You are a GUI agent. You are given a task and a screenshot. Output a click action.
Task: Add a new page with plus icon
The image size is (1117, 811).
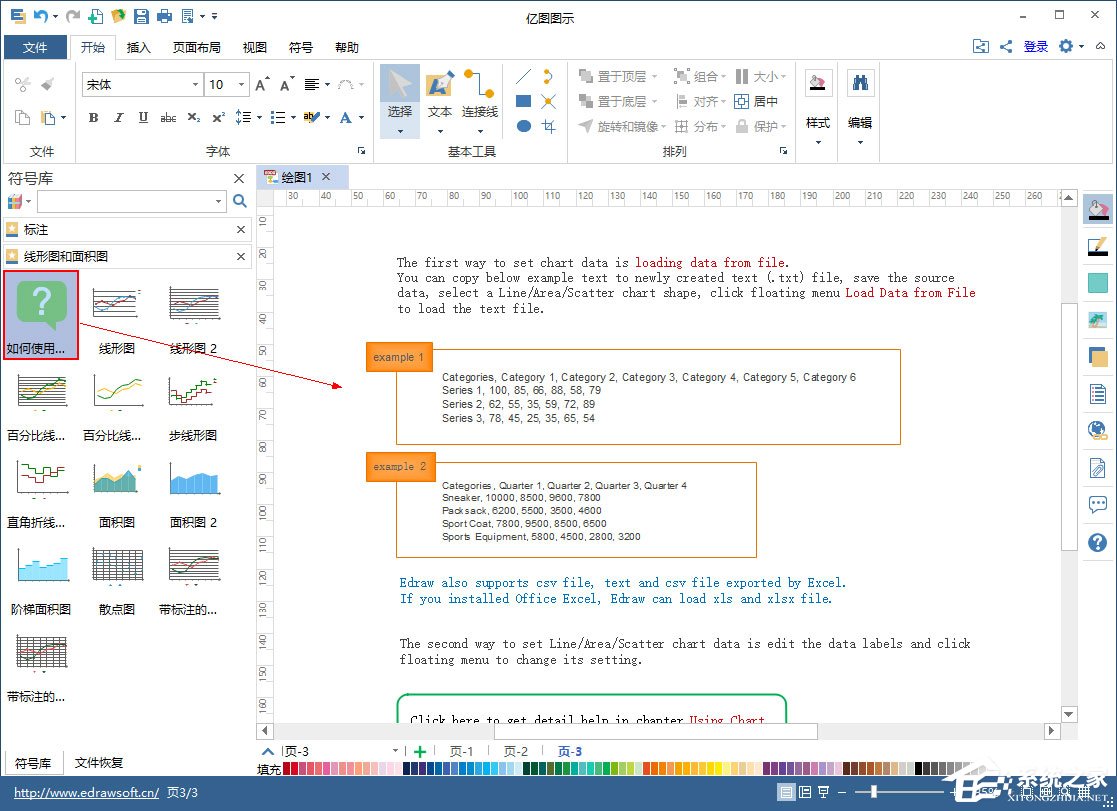(420, 751)
